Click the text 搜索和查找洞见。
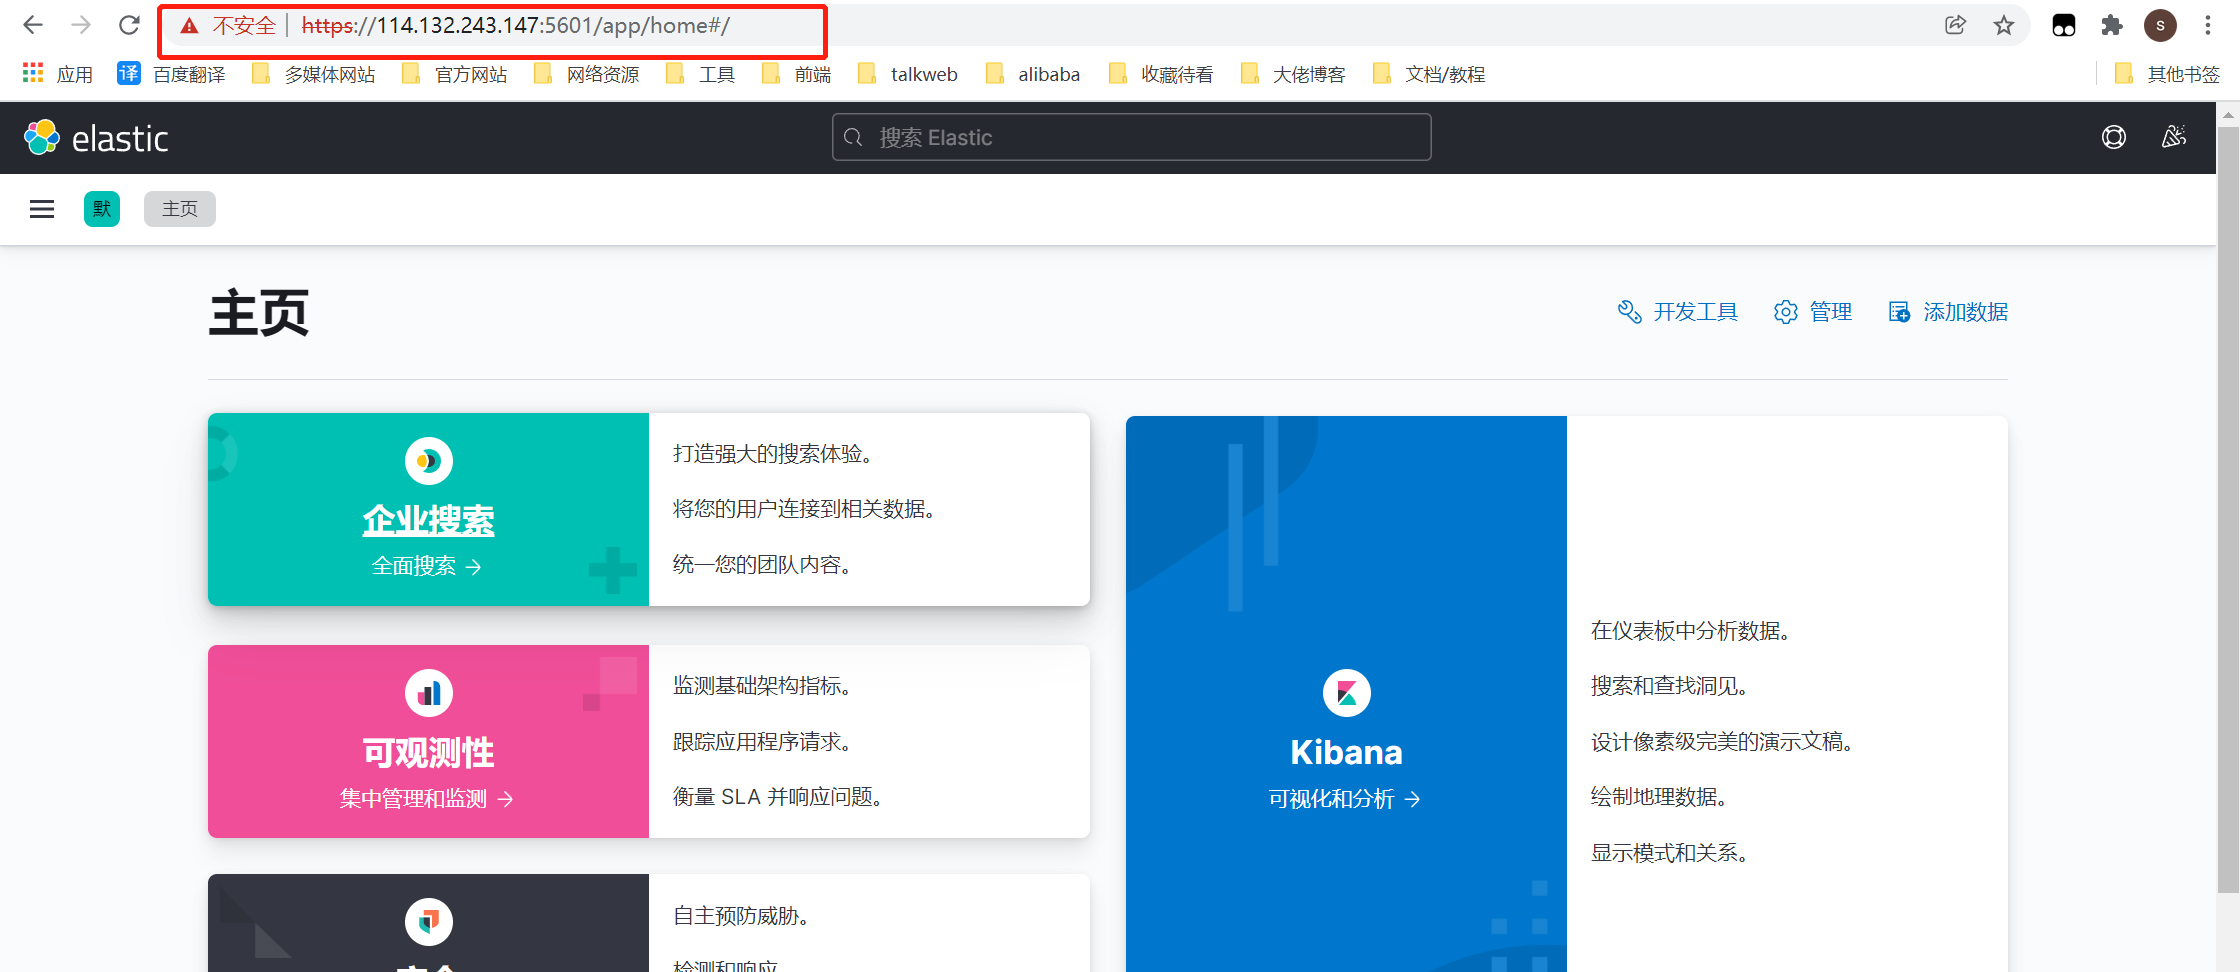The width and height of the screenshot is (2240, 972). point(1673,686)
